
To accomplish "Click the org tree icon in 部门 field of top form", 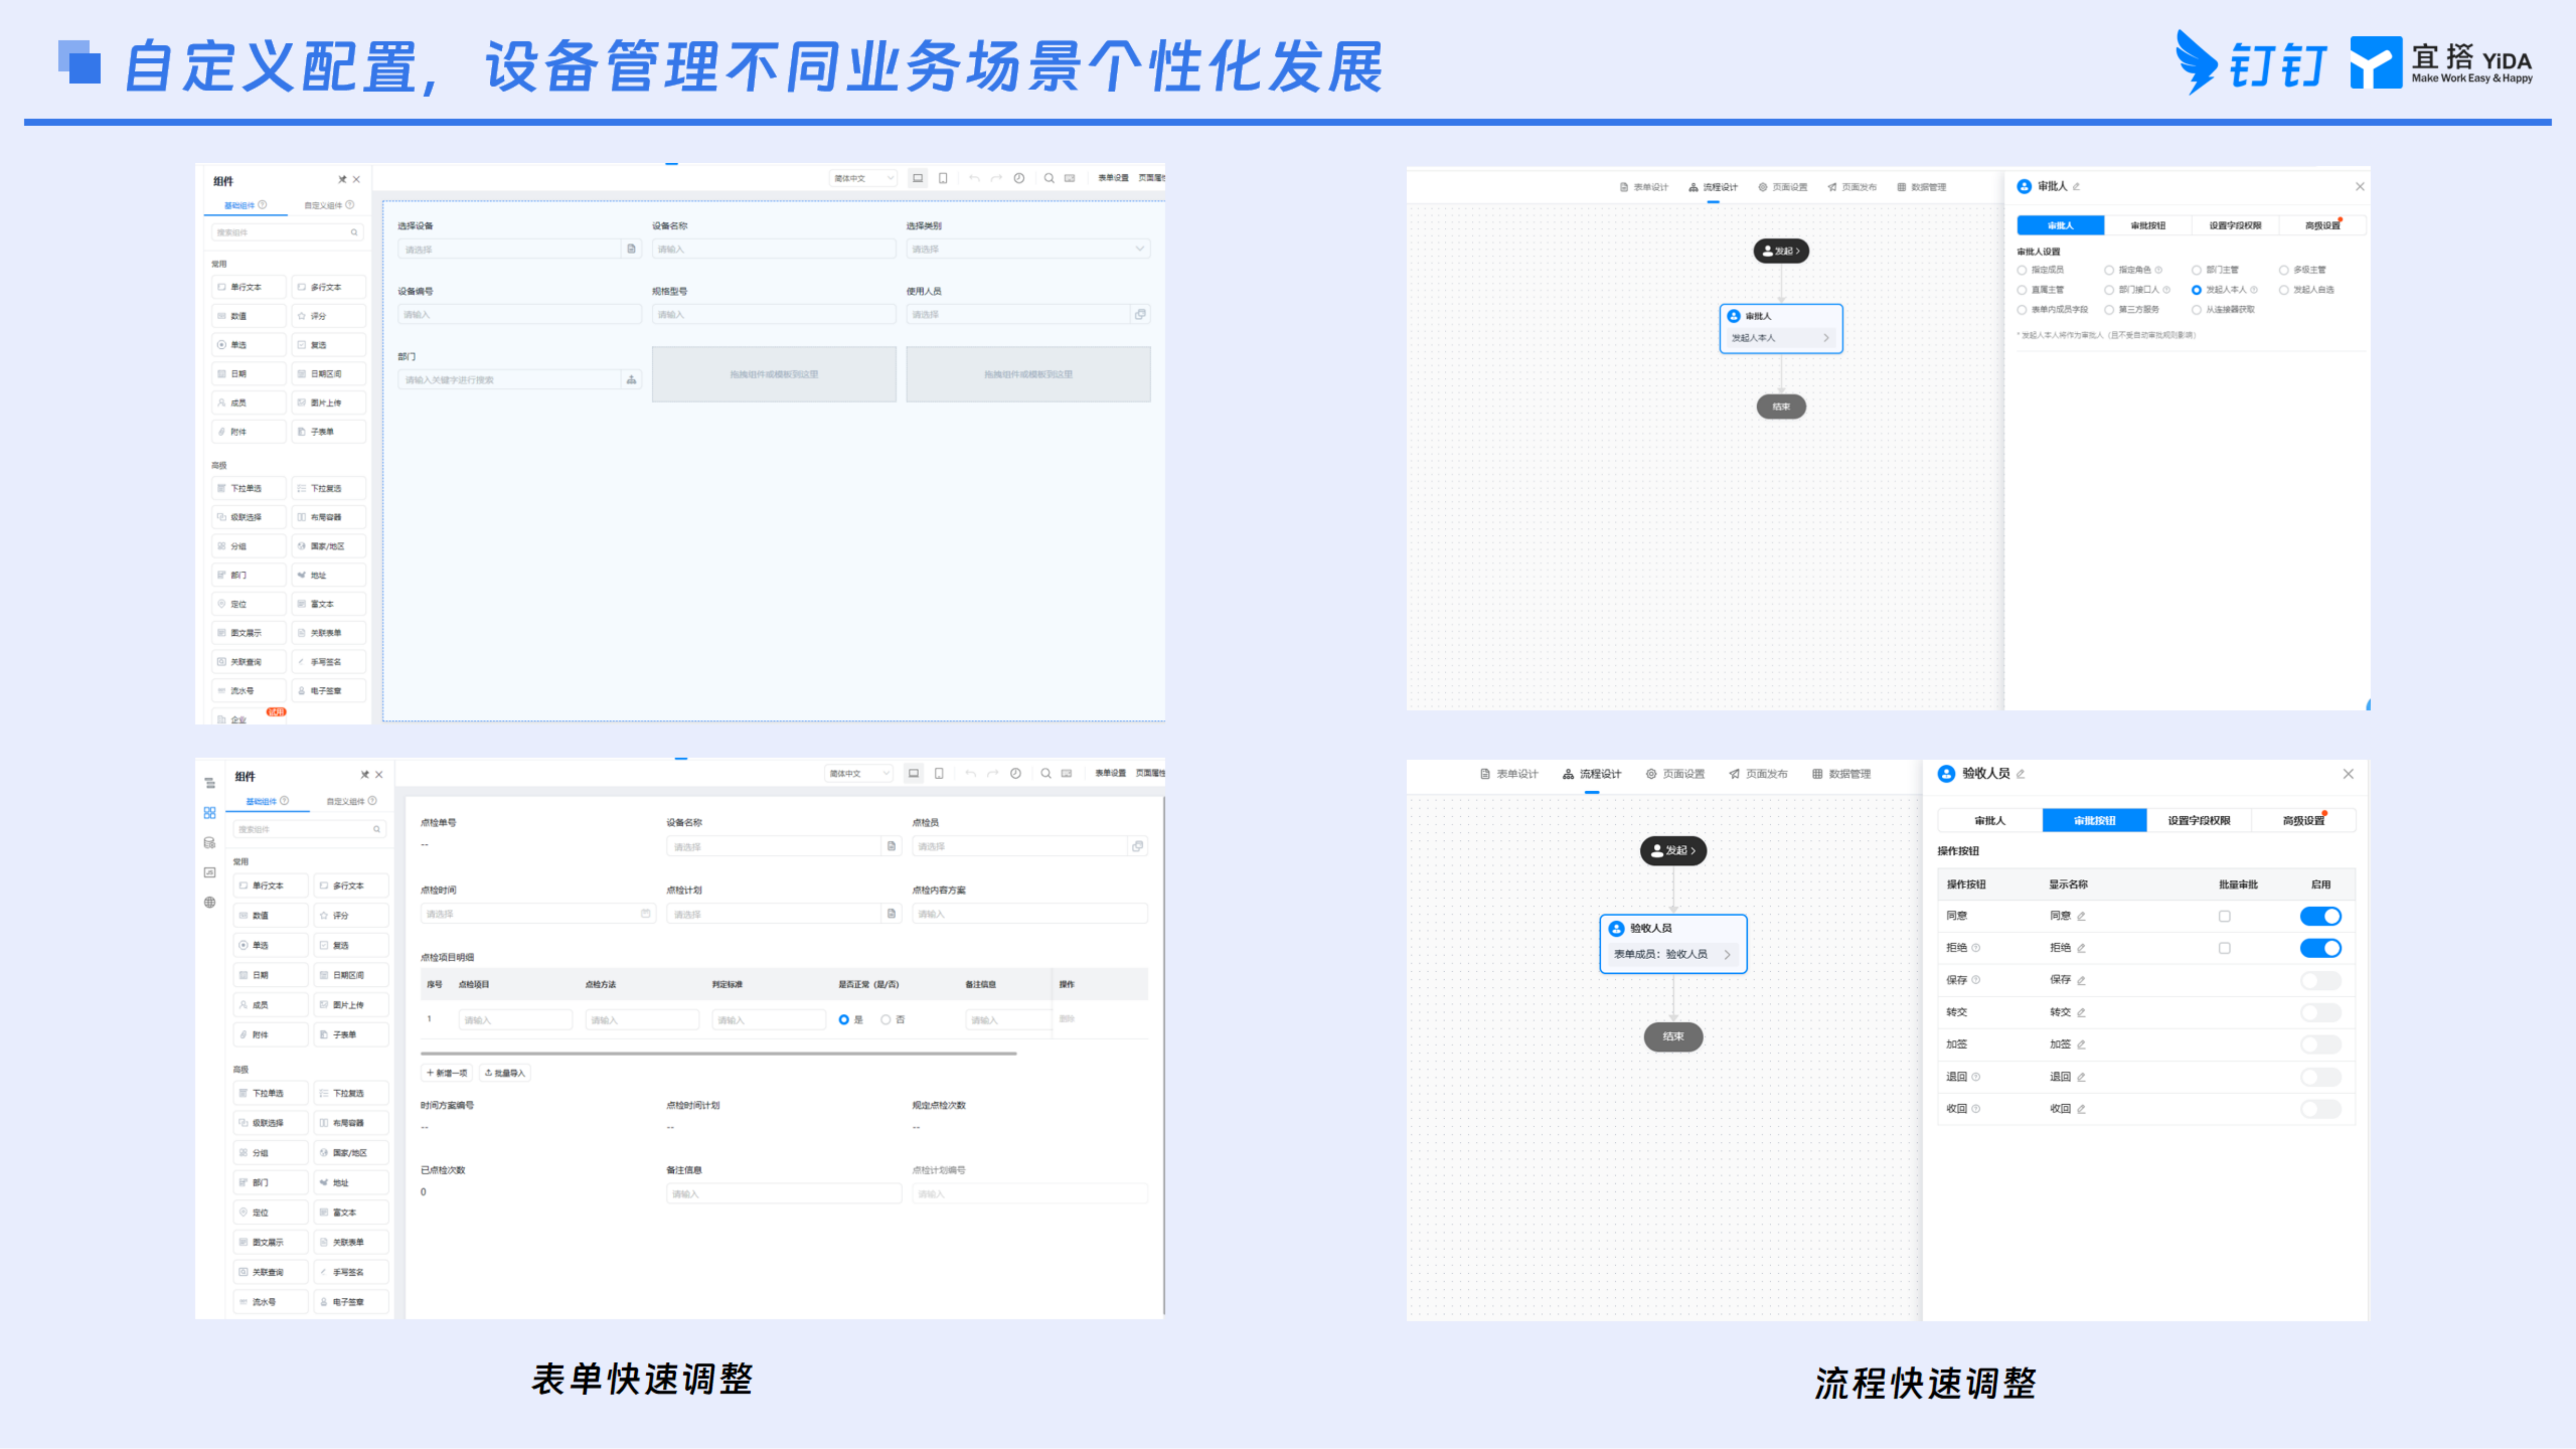I will 631,380.
